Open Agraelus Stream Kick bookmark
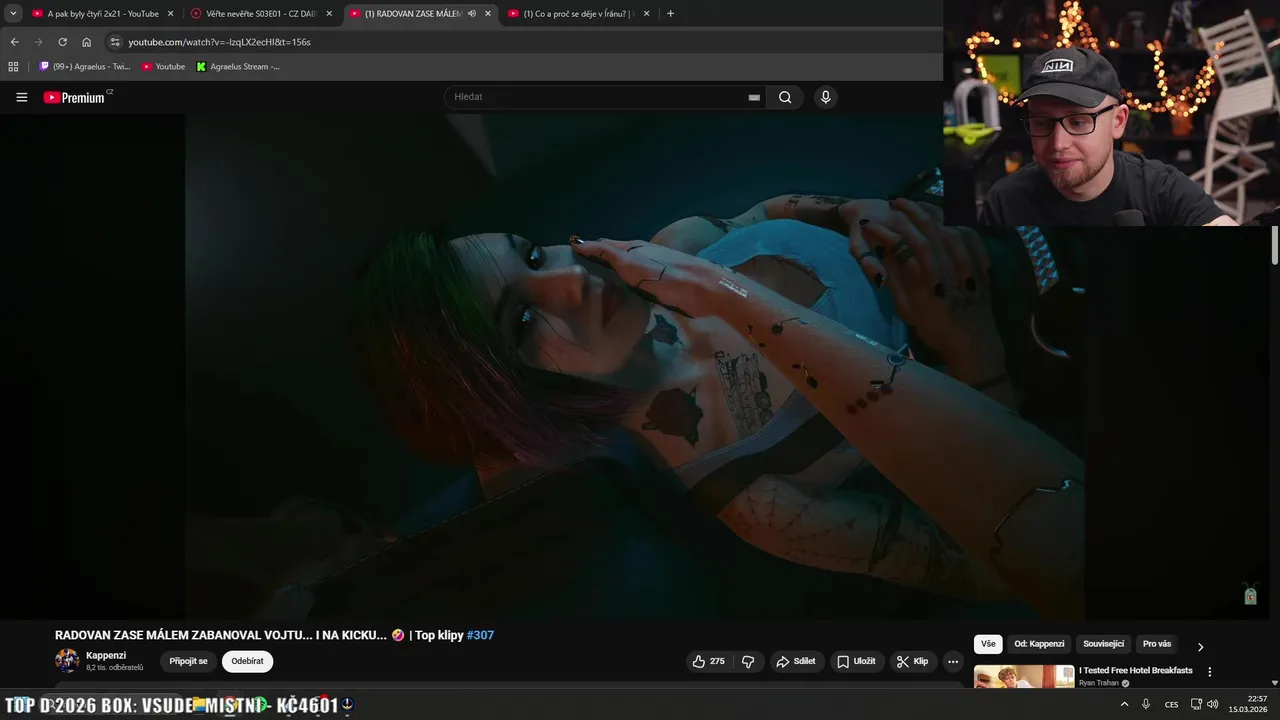This screenshot has height=720, width=1280. 238,66
